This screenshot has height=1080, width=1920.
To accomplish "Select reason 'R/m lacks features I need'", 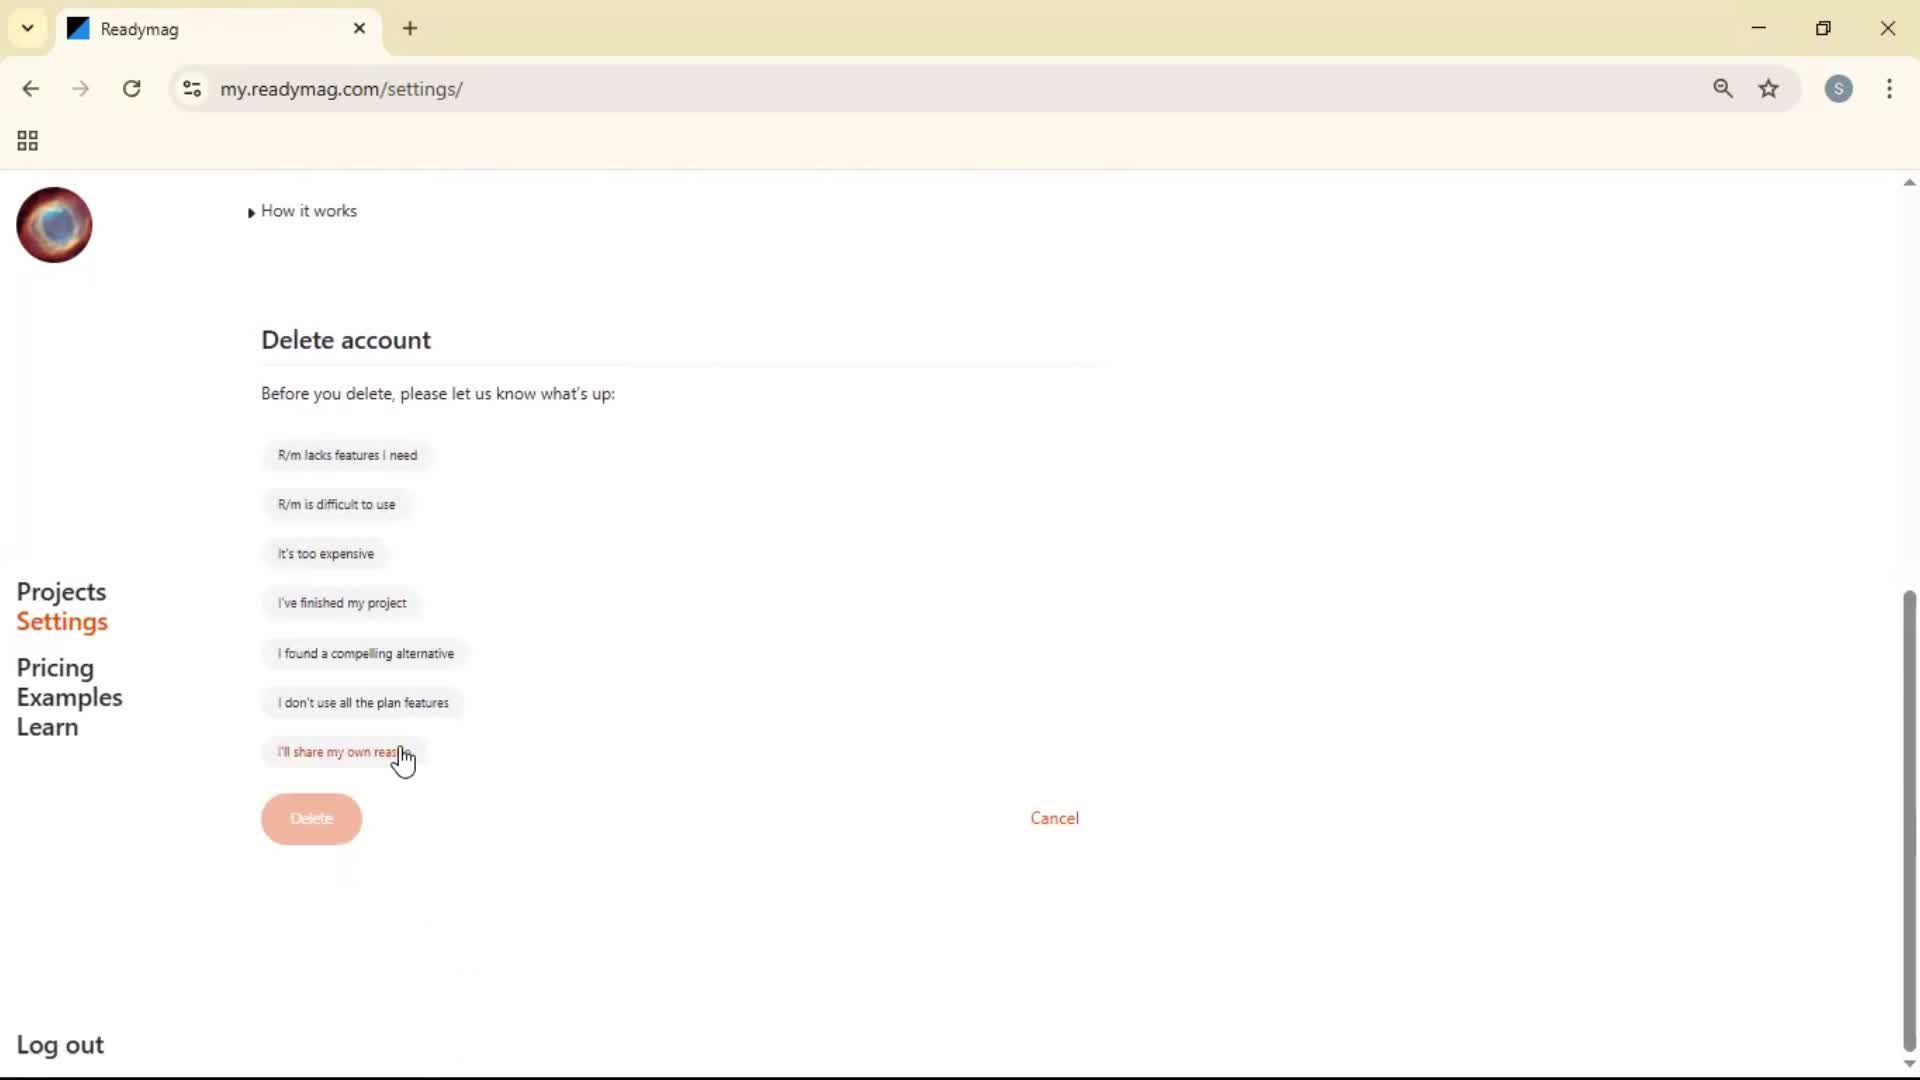I will [348, 455].
